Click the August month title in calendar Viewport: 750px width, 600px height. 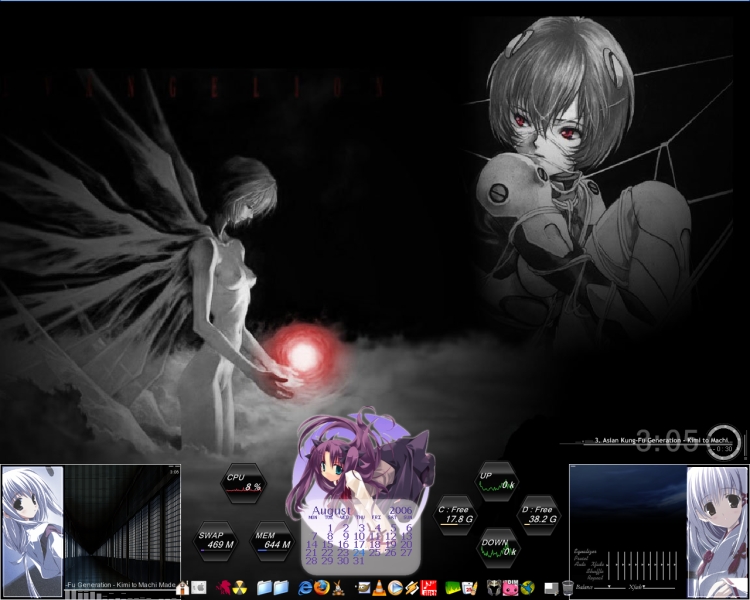pyautogui.click(x=331, y=511)
